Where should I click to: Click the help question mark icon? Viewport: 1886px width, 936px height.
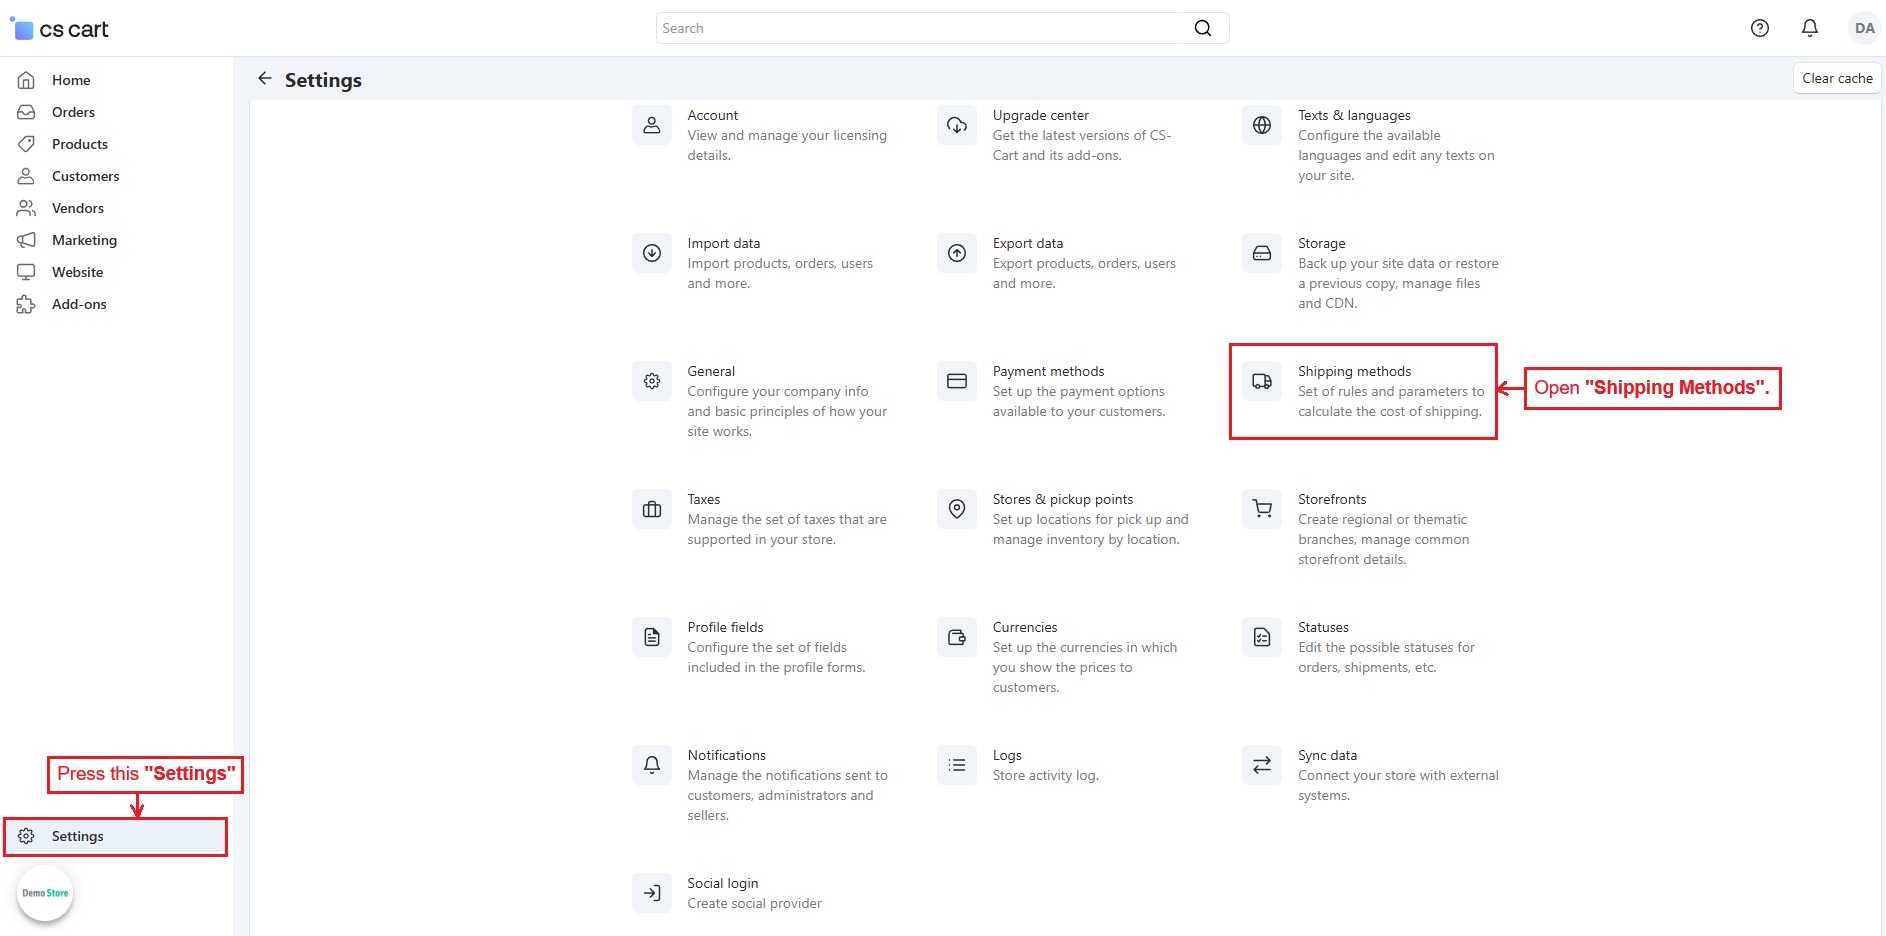click(1760, 28)
